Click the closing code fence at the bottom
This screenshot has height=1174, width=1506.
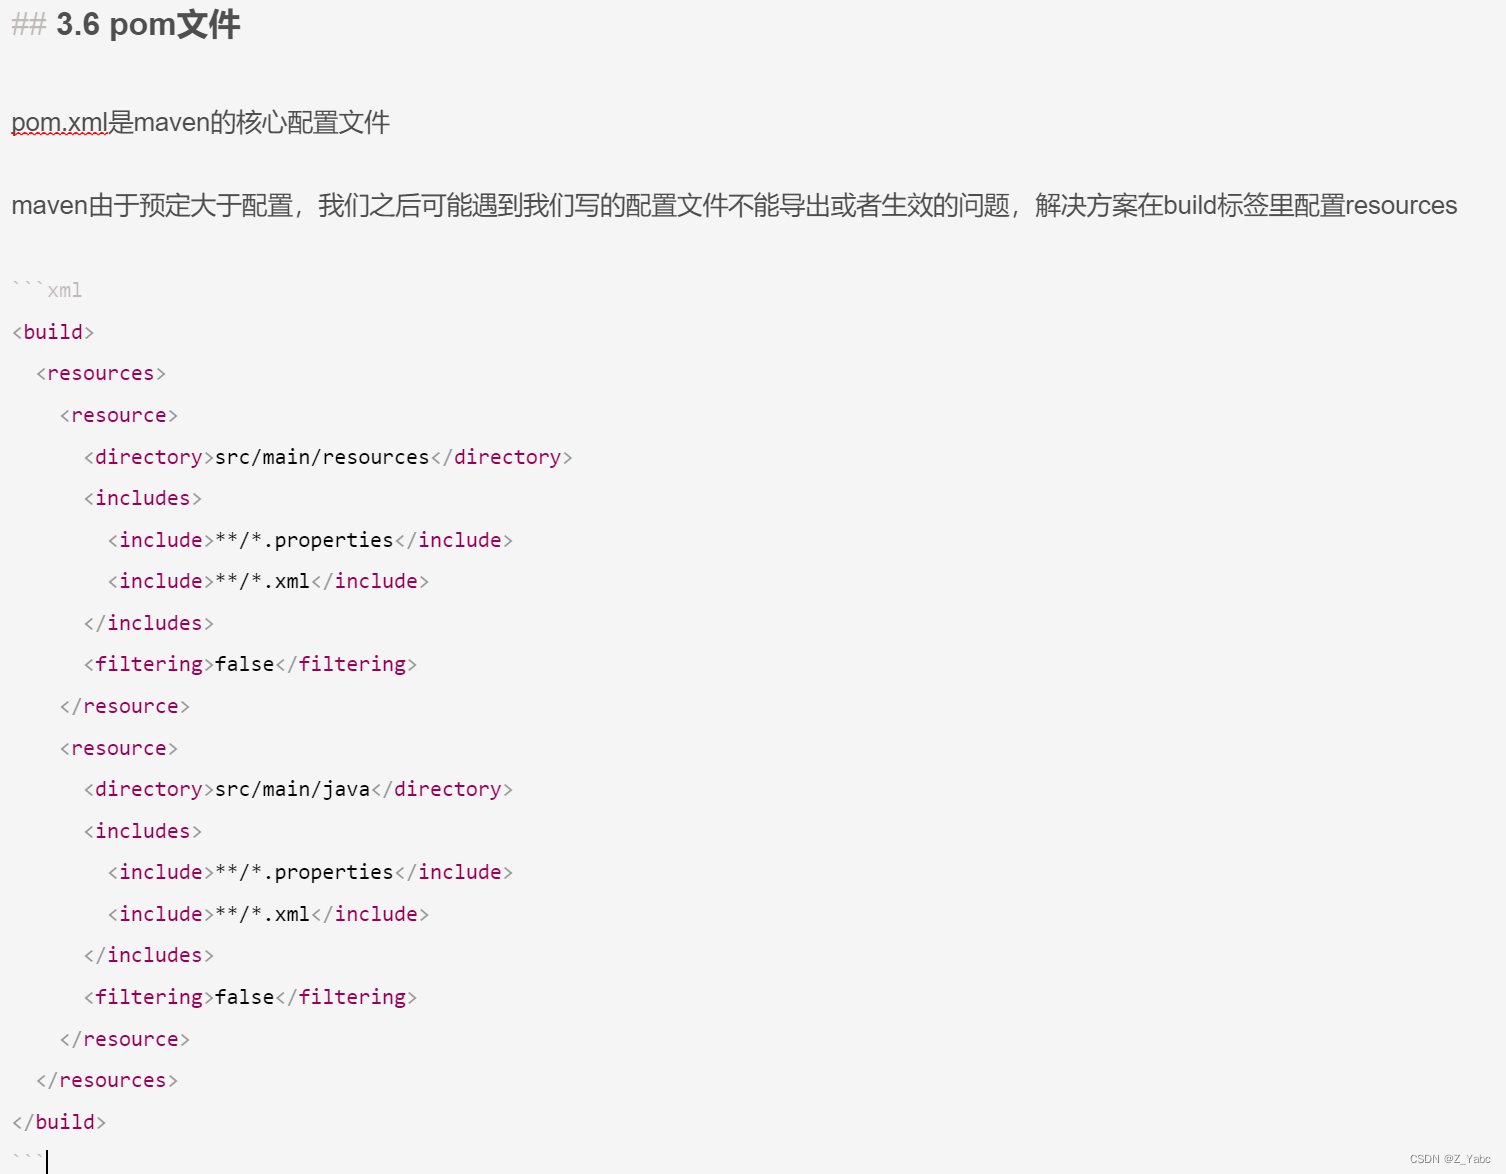click(x=29, y=1159)
